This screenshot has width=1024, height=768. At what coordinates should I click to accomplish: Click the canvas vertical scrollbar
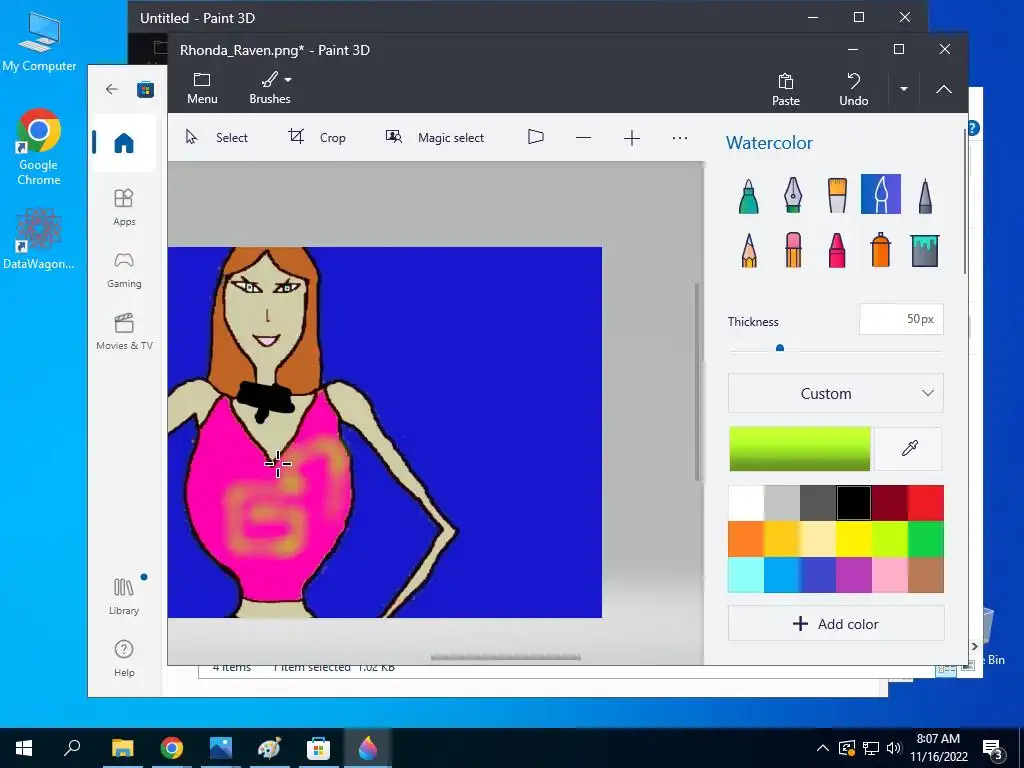pos(697,383)
